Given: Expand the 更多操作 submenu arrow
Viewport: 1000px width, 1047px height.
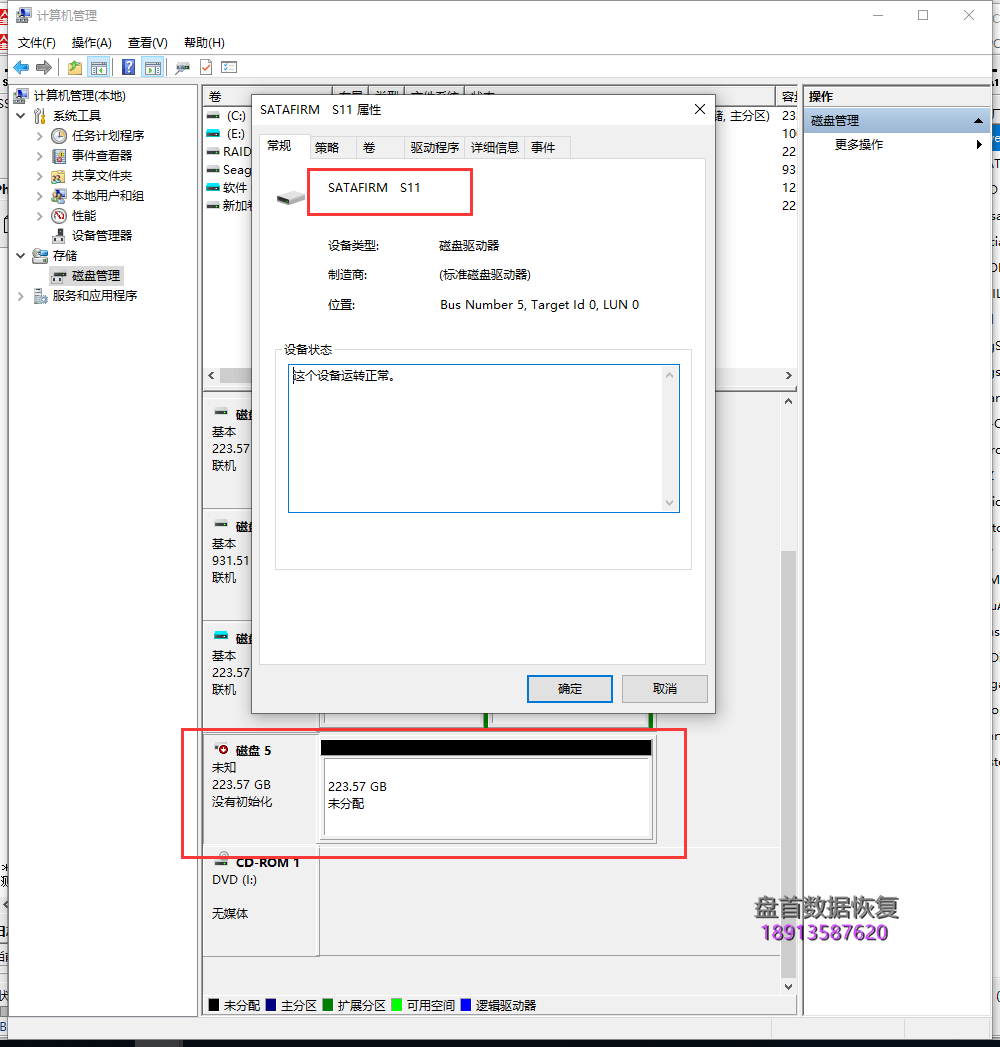Looking at the screenshot, I should pos(979,144).
